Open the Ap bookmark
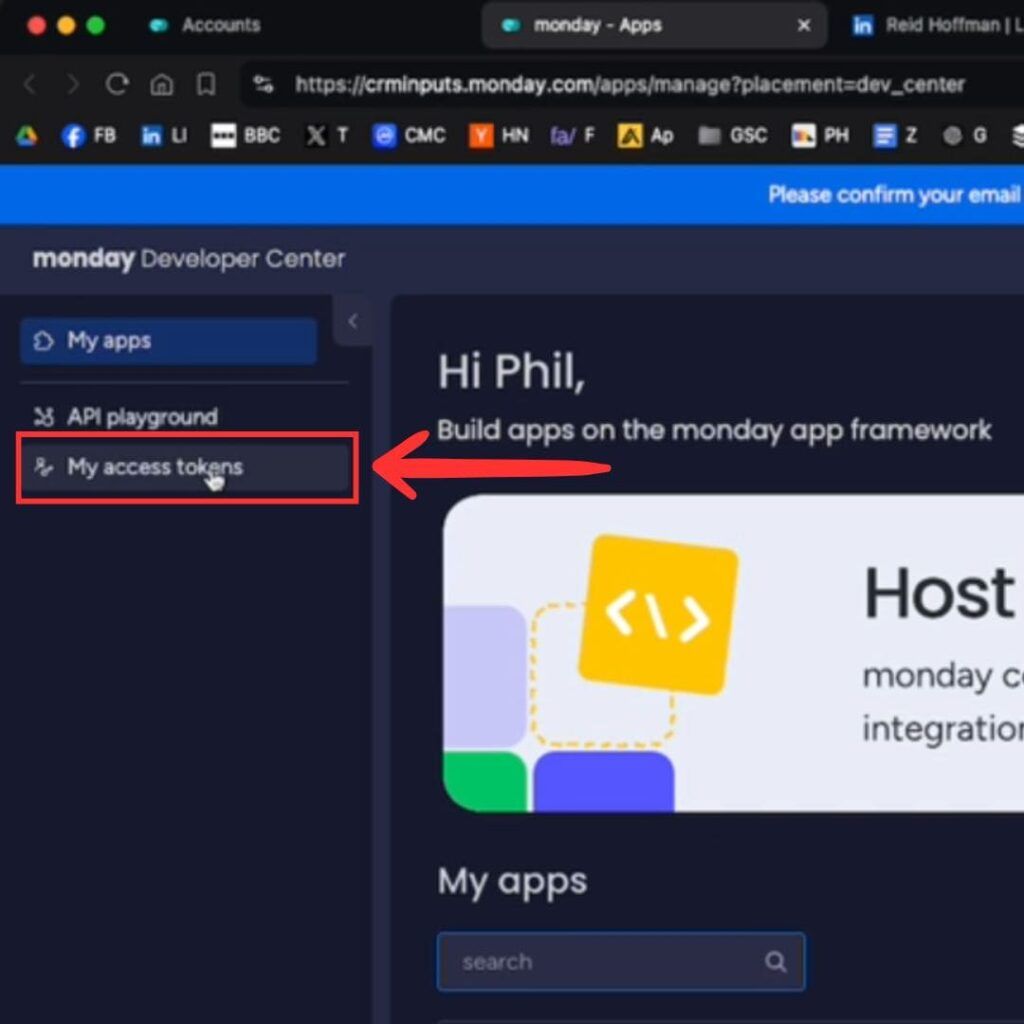Image resolution: width=1024 pixels, height=1024 pixels. click(645, 136)
